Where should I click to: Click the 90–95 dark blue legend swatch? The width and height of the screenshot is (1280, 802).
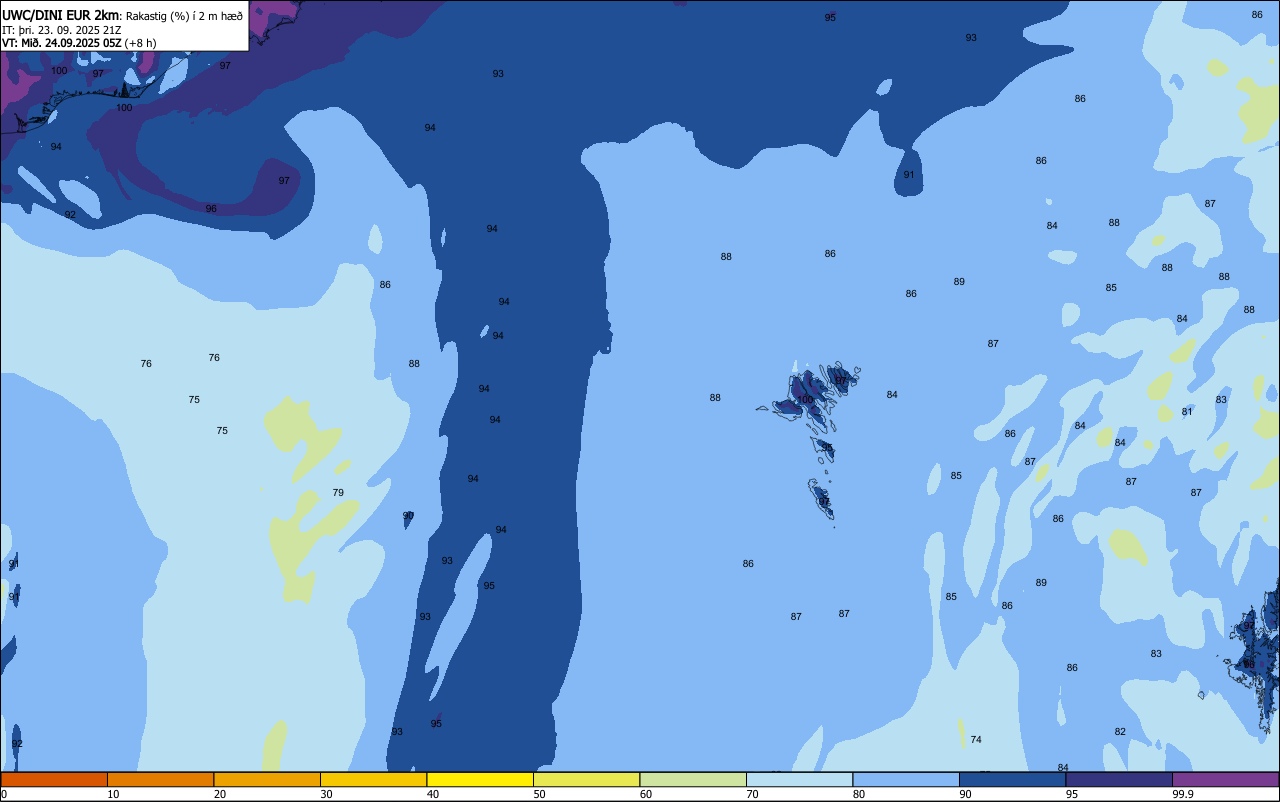click(1012, 779)
